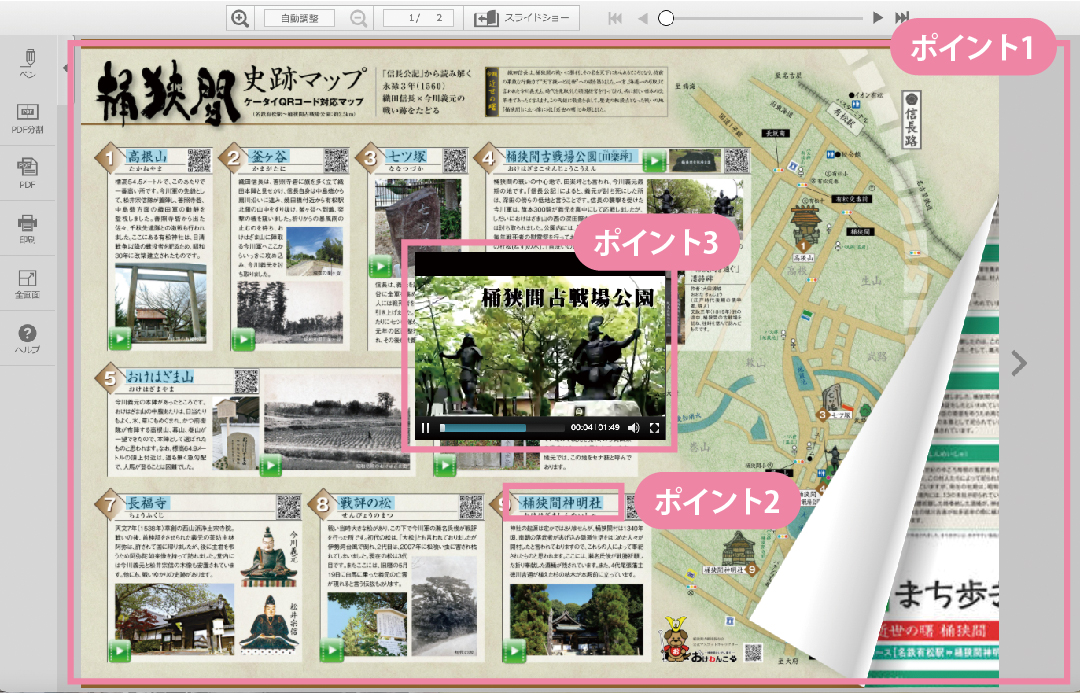This screenshot has width=1080, height=693.
Task: Click the page number input field
Action: [x=418, y=18]
